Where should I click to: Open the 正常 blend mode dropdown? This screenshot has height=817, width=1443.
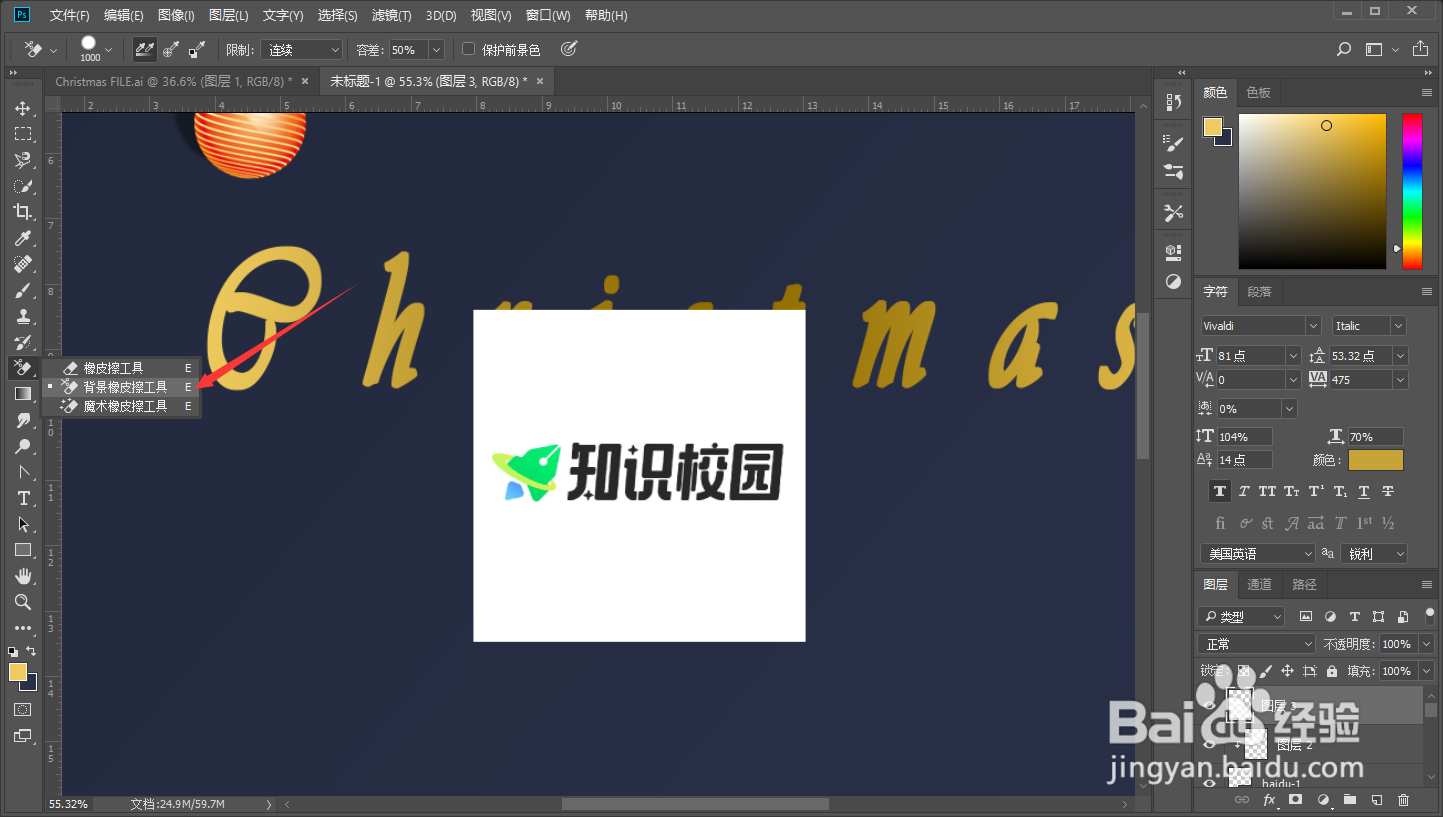coord(1256,643)
